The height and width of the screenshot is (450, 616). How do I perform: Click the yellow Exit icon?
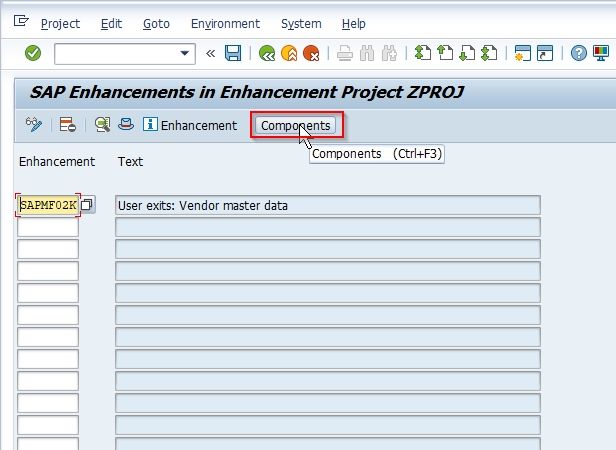point(289,53)
